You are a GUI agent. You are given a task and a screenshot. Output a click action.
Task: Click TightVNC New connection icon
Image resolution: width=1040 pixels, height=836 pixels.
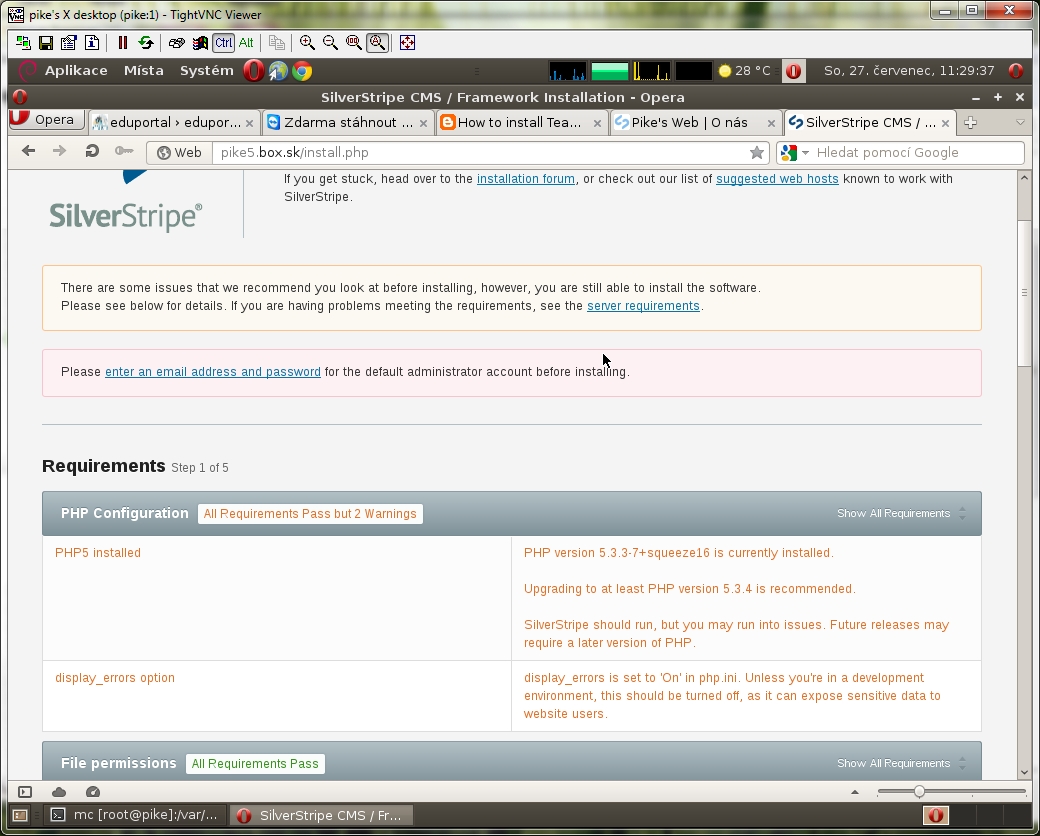pos(23,43)
